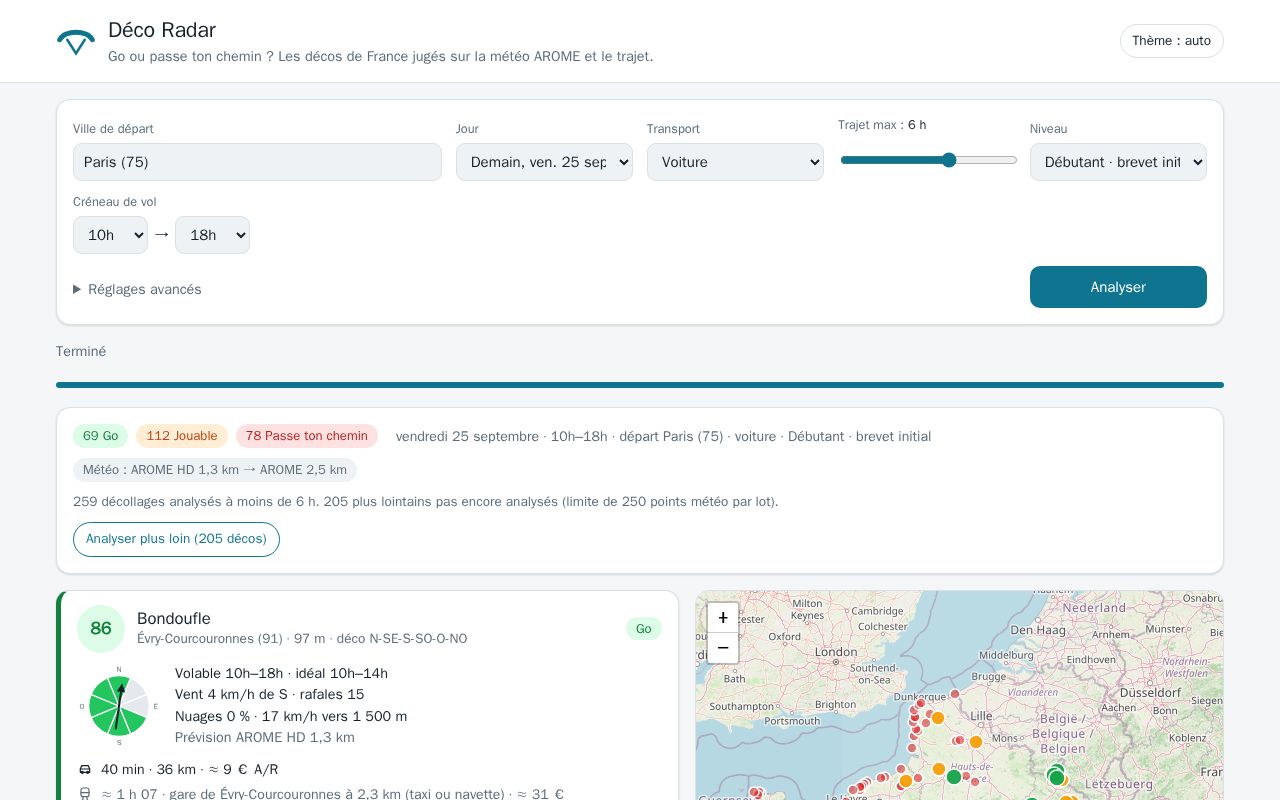Click the wind compass rose for Bondoufle
The height and width of the screenshot is (800, 1280).
pyautogui.click(x=119, y=706)
